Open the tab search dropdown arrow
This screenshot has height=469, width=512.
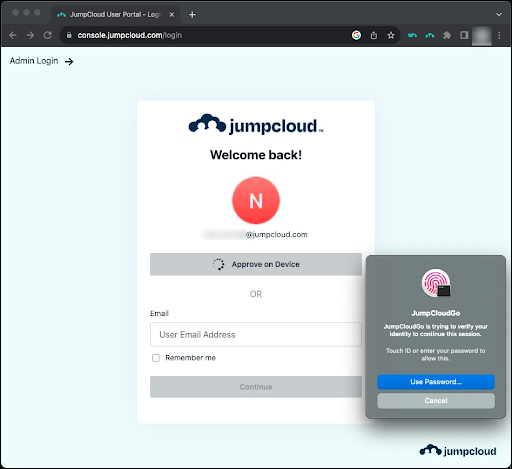(499, 15)
